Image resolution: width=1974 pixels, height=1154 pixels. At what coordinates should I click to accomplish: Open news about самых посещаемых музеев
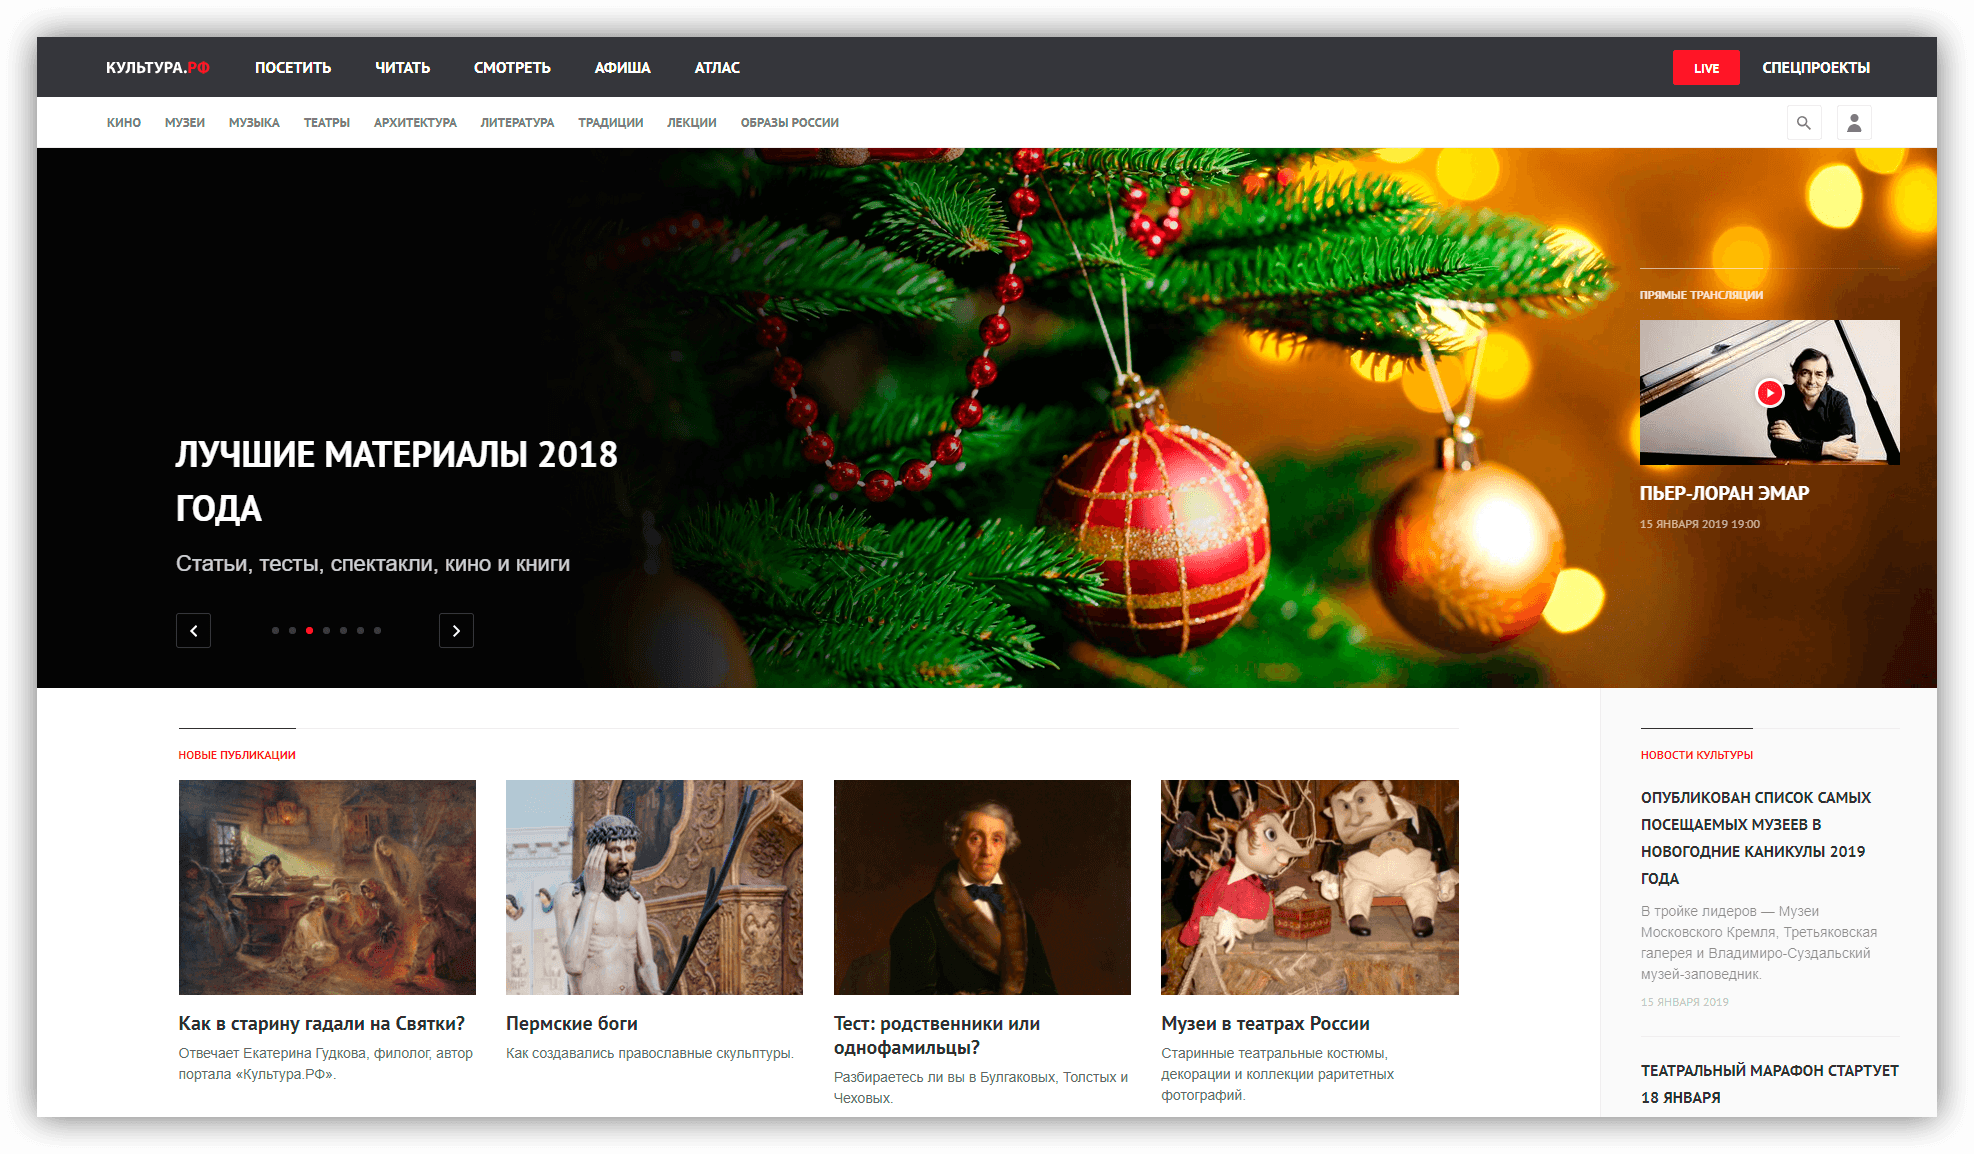(x=1756, y=838)
